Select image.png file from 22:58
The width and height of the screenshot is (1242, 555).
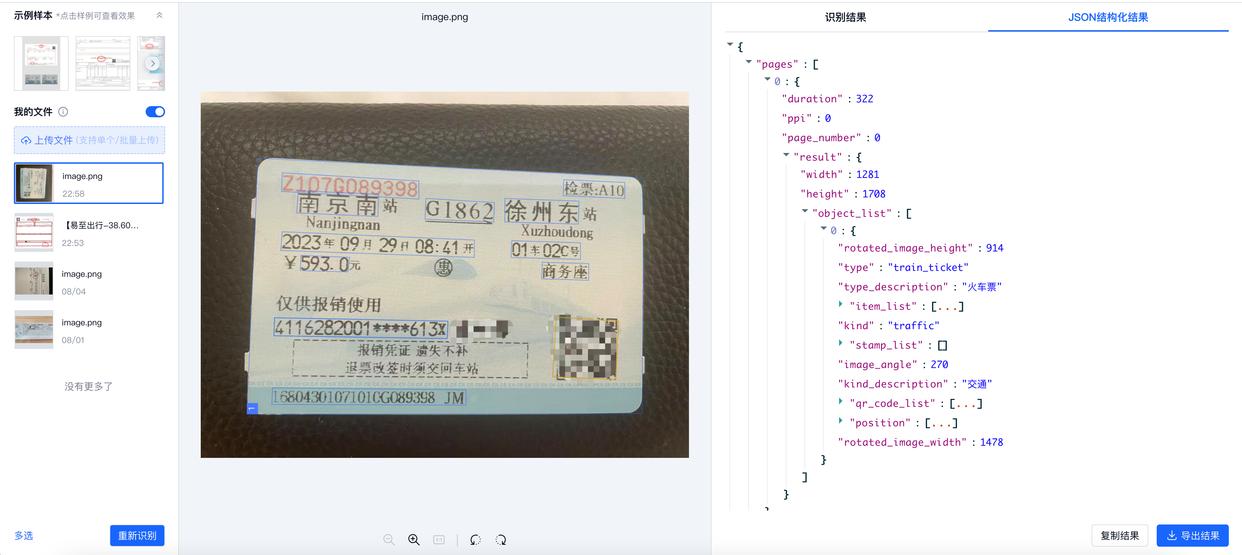point(89,184)
